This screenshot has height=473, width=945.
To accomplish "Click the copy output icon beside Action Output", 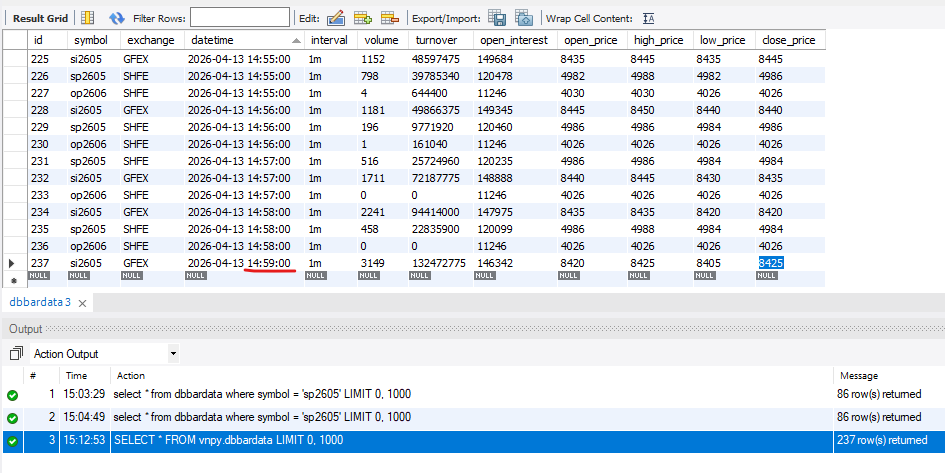I will pyautogui.click(x=16, y=353).
